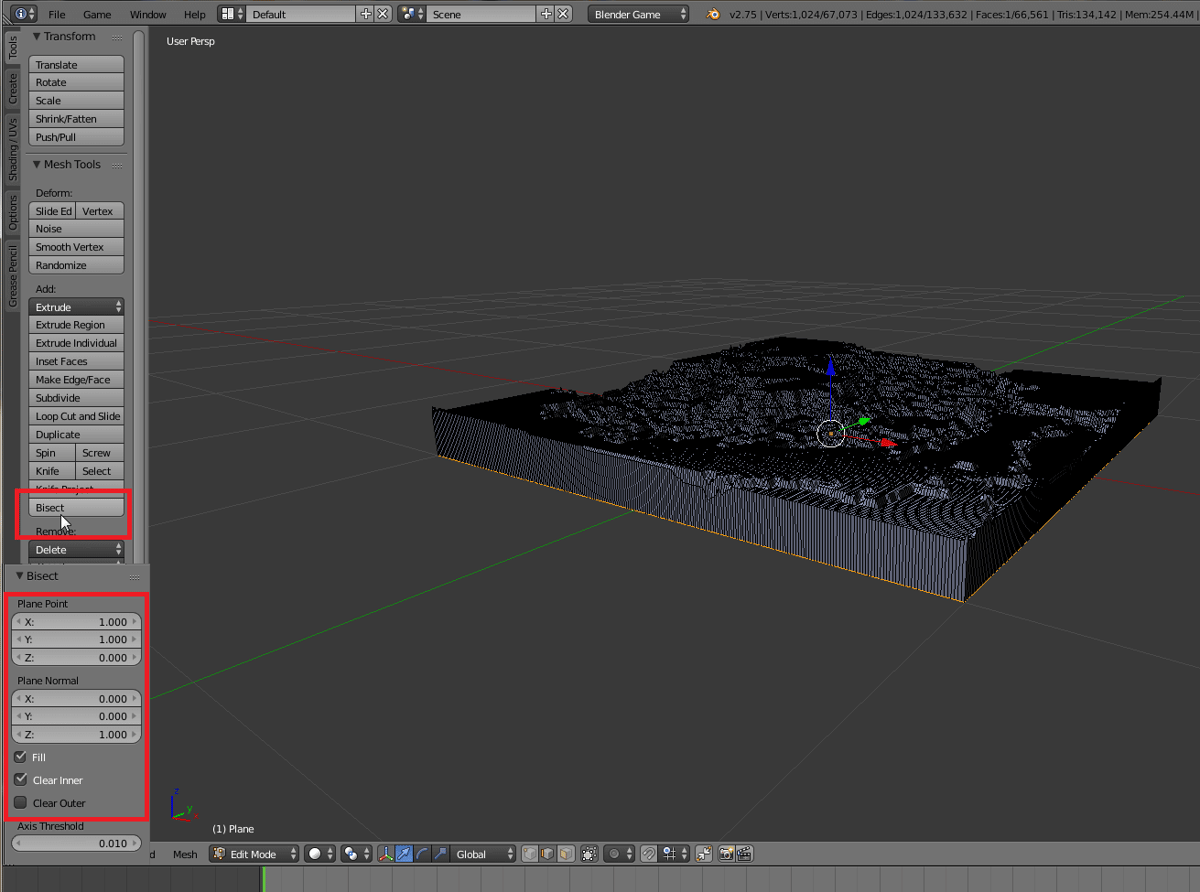Click the Scene name field
Viewport: 1200px width, 892px height.
point(481,14)
